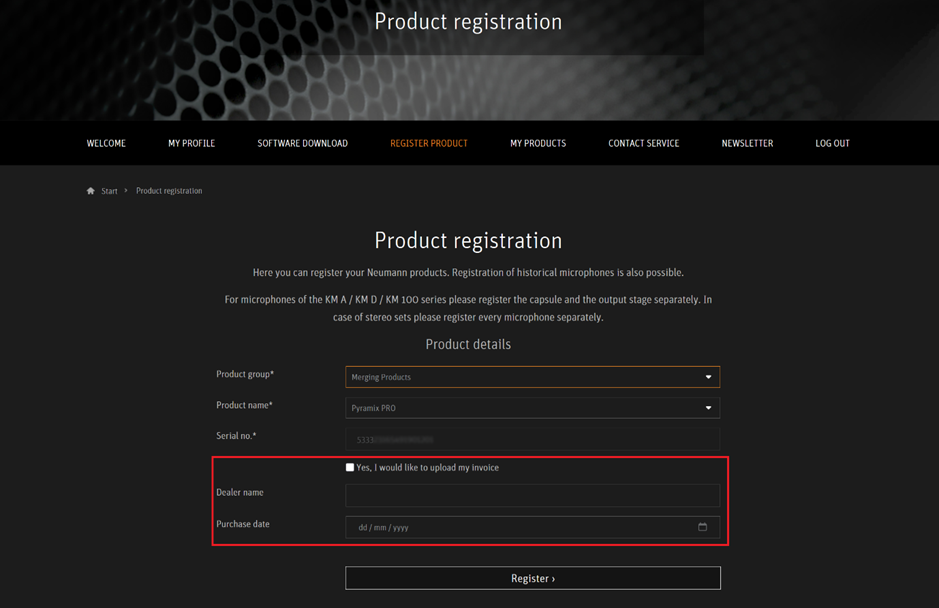View the My Products page
Screen dimensions: 939x608
[x=538, y=143]
